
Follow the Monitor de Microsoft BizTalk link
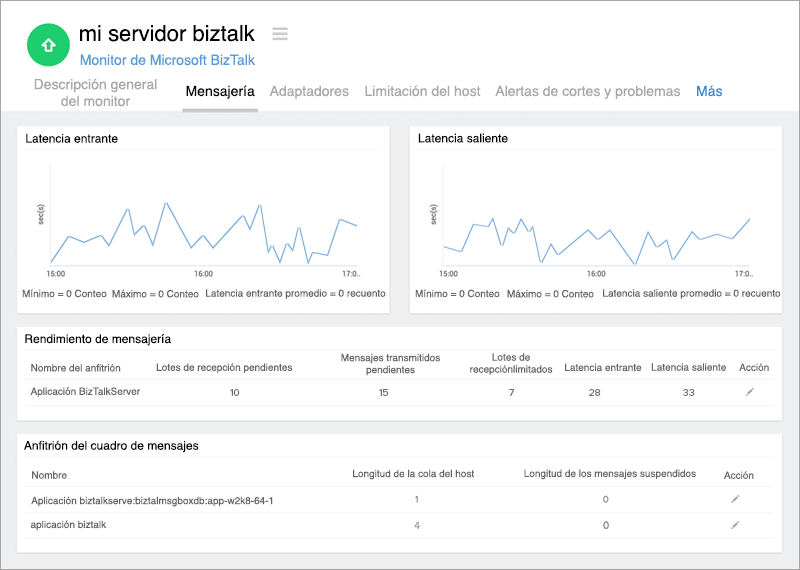pyautogui.click(x=162, y=60)
